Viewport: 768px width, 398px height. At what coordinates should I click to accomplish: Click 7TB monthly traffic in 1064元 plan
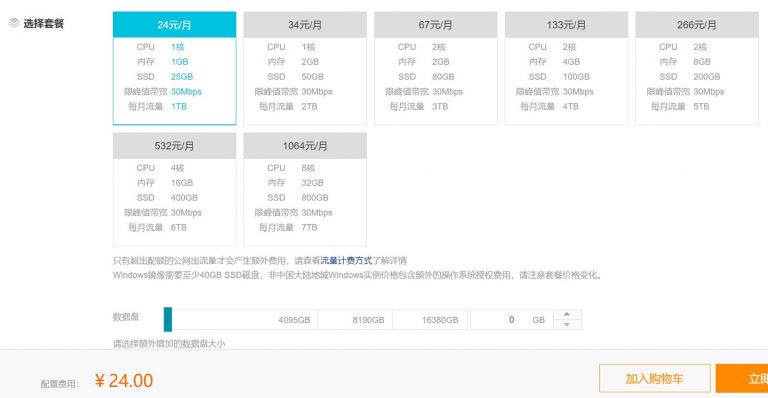309,227
